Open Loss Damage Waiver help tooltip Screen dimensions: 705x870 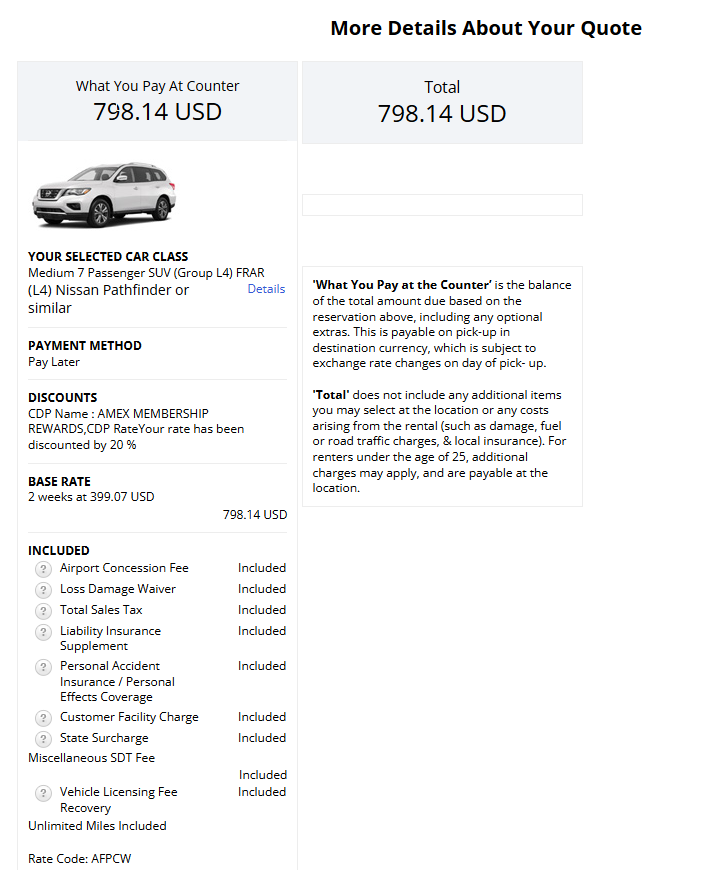point(43,590)
